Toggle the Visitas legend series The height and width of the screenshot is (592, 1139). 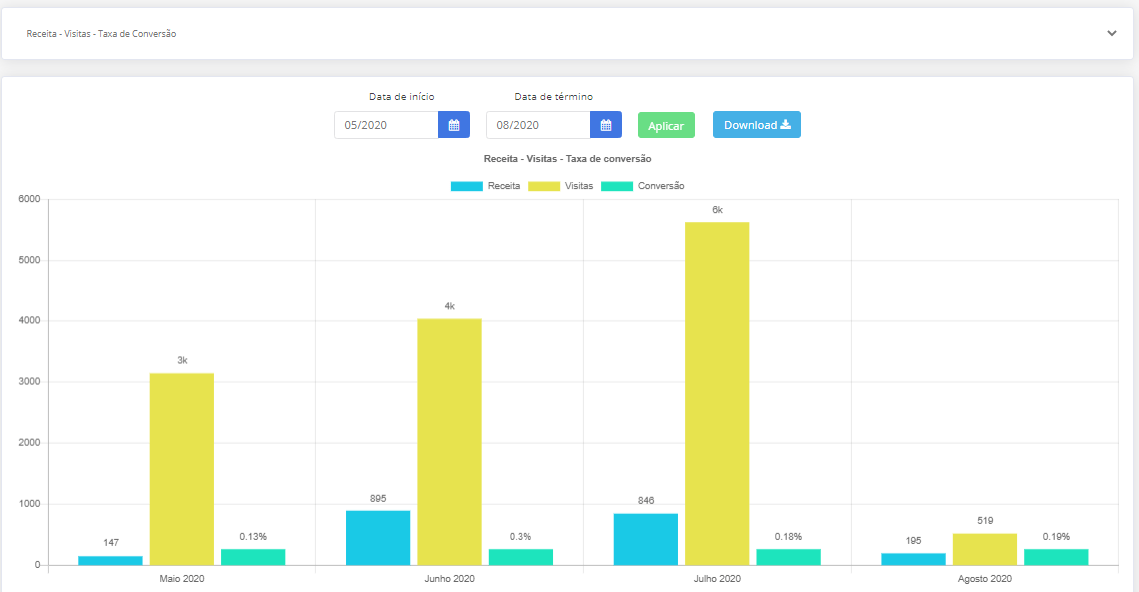pos(560,186)
